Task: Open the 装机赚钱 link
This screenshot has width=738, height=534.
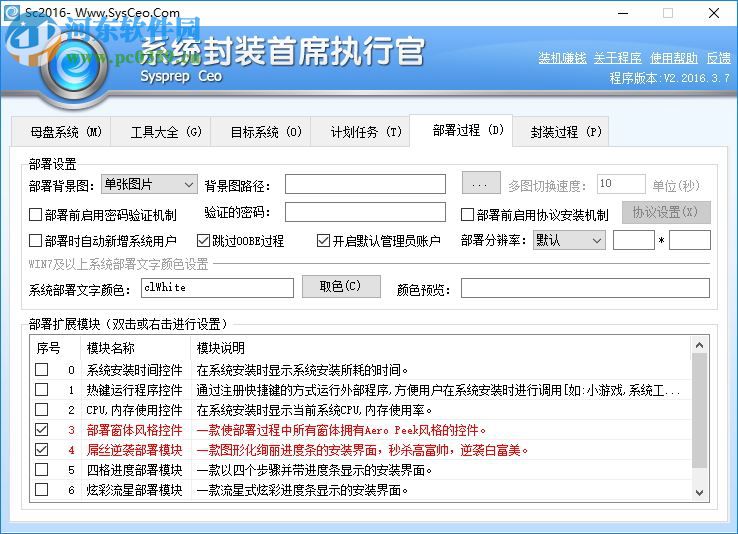Action: pyautogui.click(x=562, y=58)
